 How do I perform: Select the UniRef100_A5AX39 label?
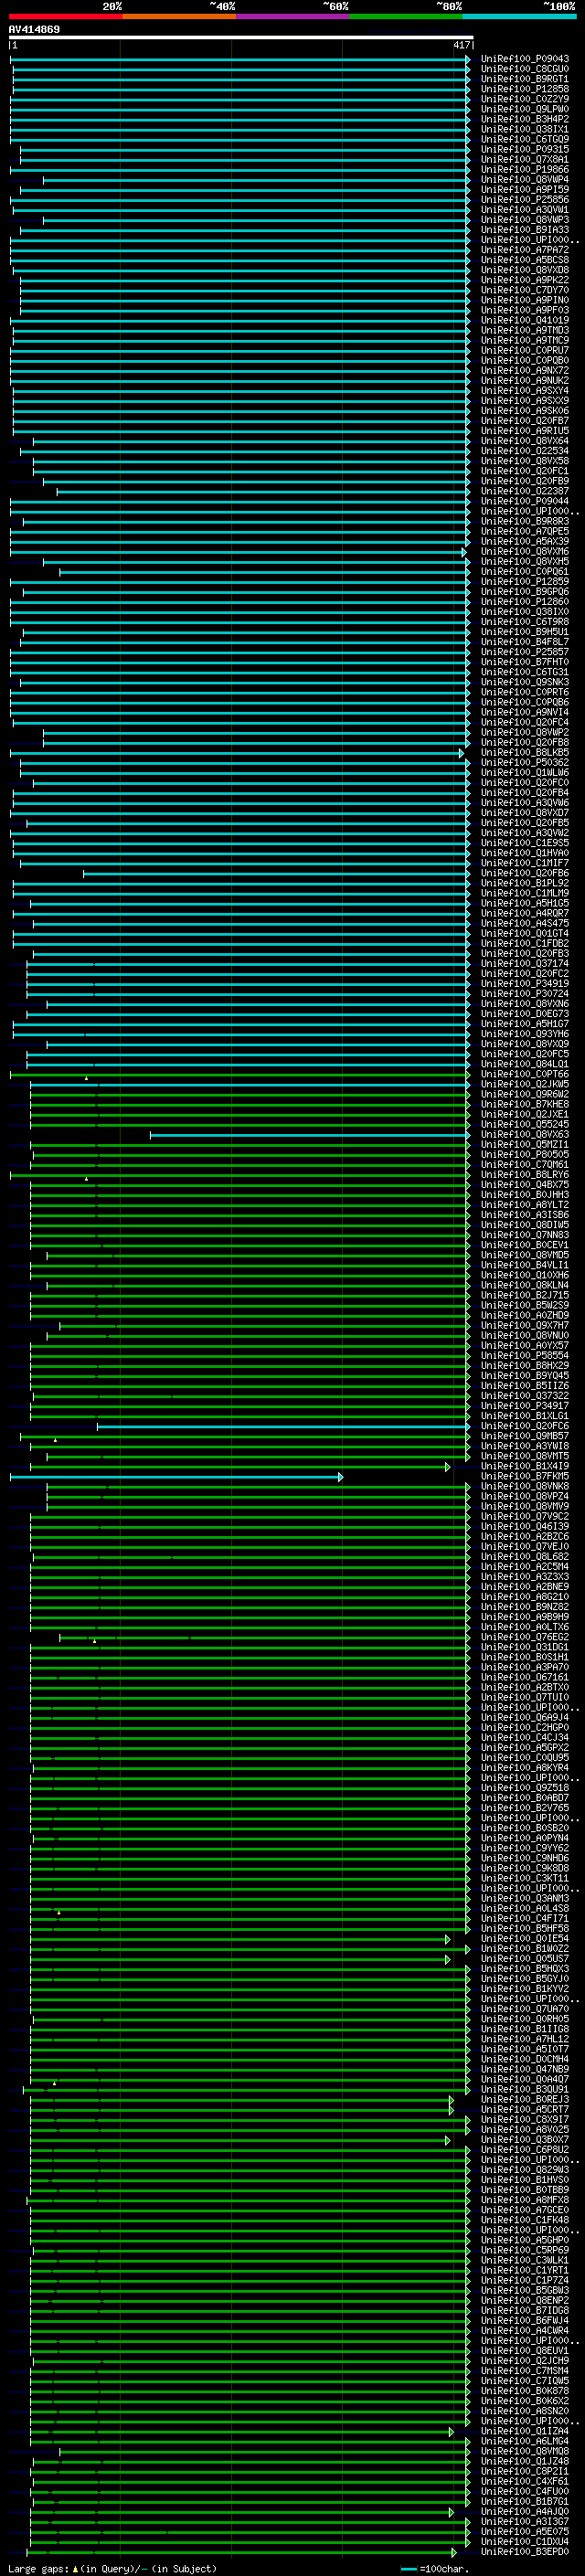(x=525, y=541)
